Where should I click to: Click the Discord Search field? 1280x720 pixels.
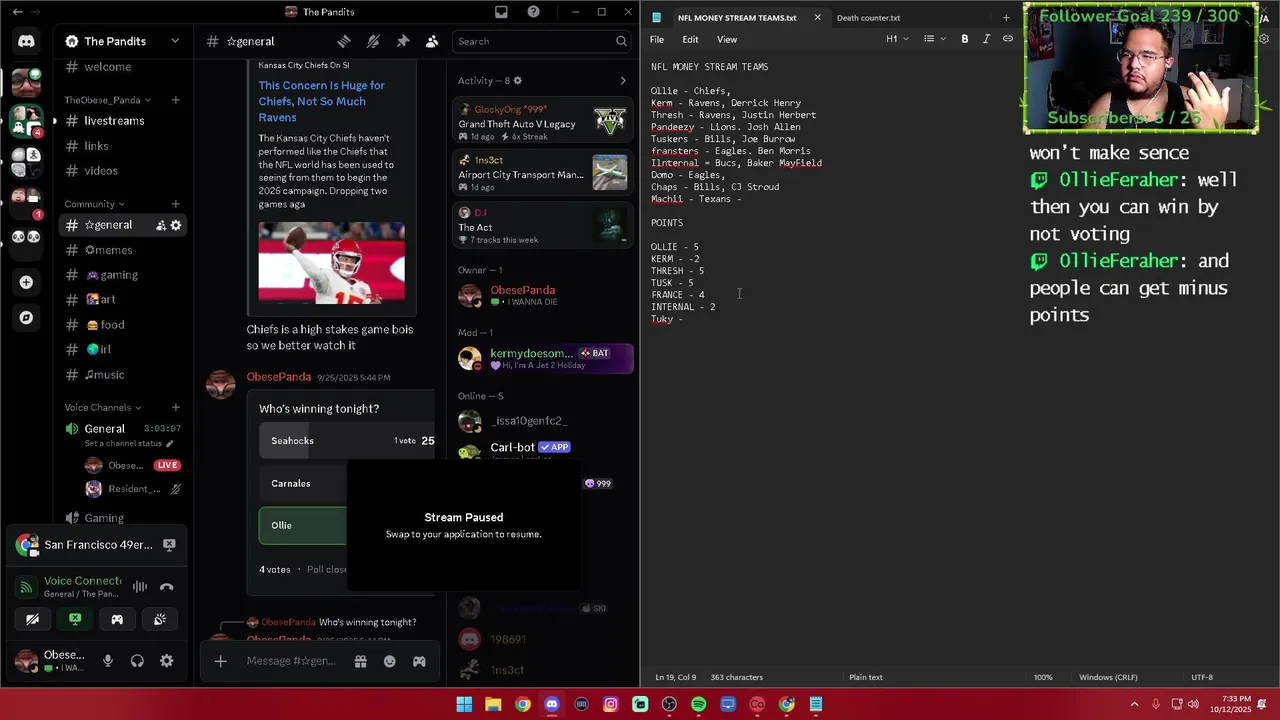click(542, 41)
